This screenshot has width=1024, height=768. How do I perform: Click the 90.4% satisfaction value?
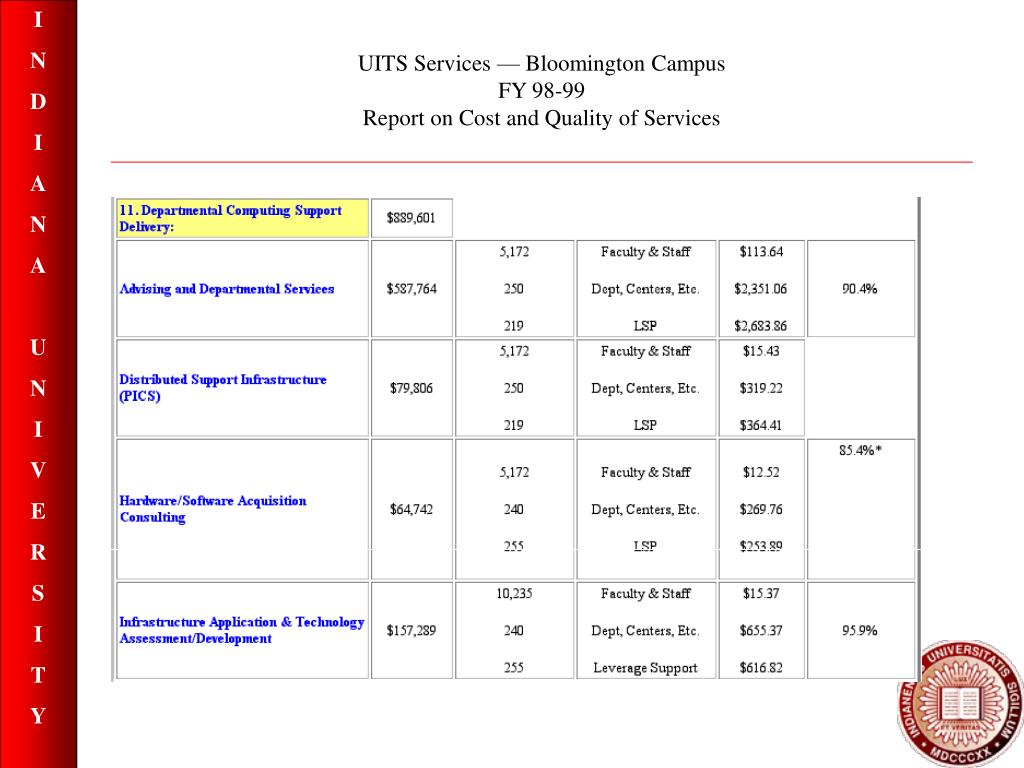pyautogui.click(x=859, y=289)
